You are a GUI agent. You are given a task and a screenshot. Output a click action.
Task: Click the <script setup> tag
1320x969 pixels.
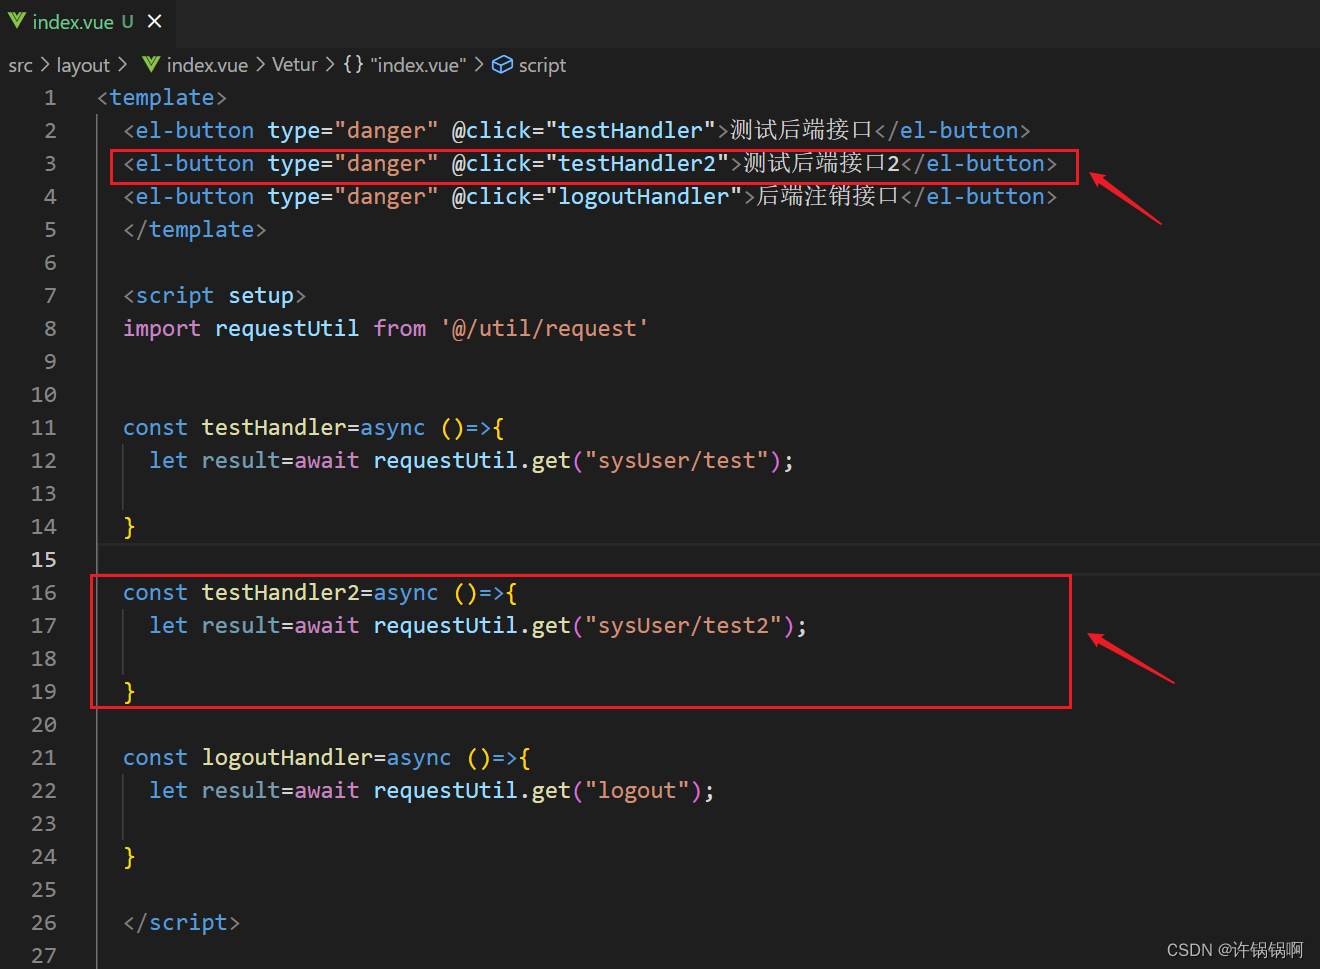[x=214, y=296]
